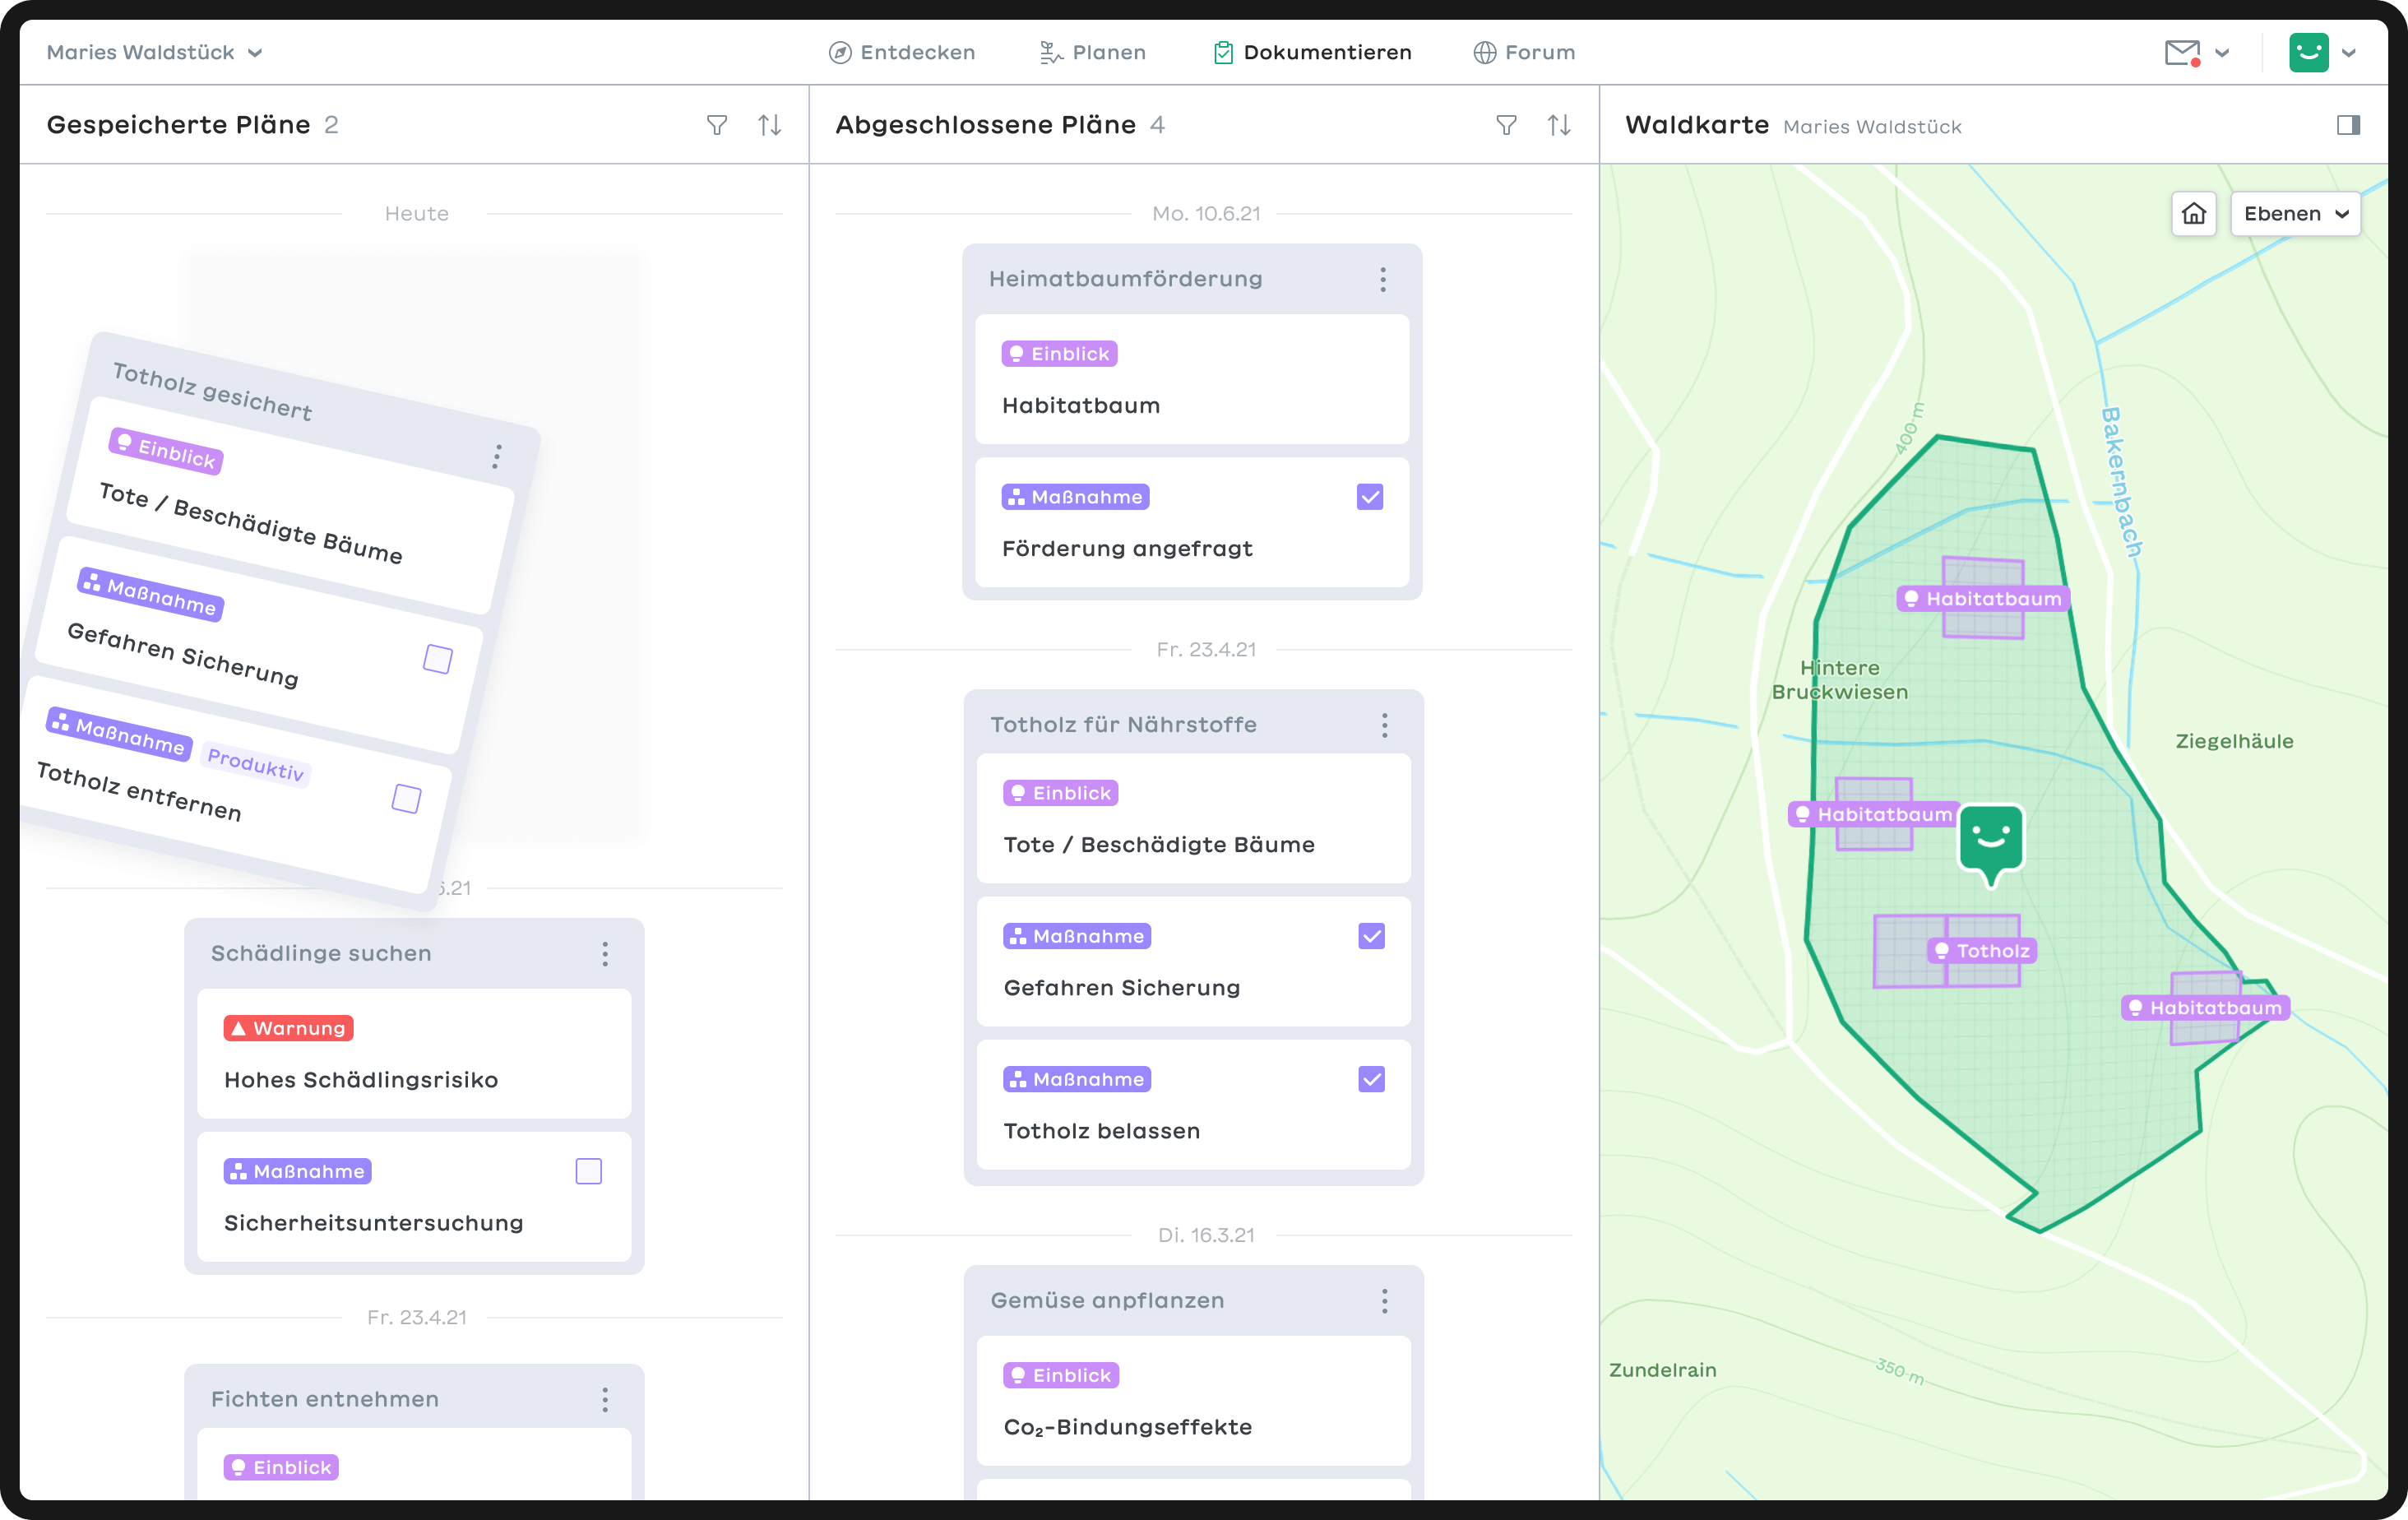The height and width of the screenshot is (1520, 2408).
Task: Select the Habitatbaum marker at eastern edge
Action: (x=2206, y=1008)
